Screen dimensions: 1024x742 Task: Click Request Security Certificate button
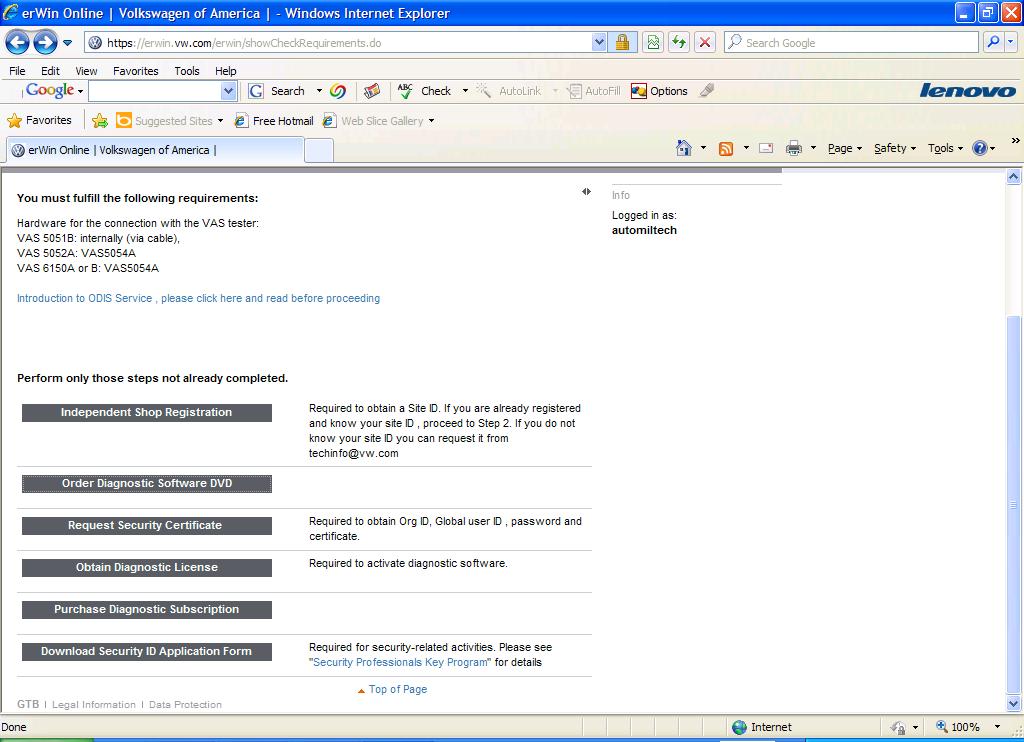point(147,526)
